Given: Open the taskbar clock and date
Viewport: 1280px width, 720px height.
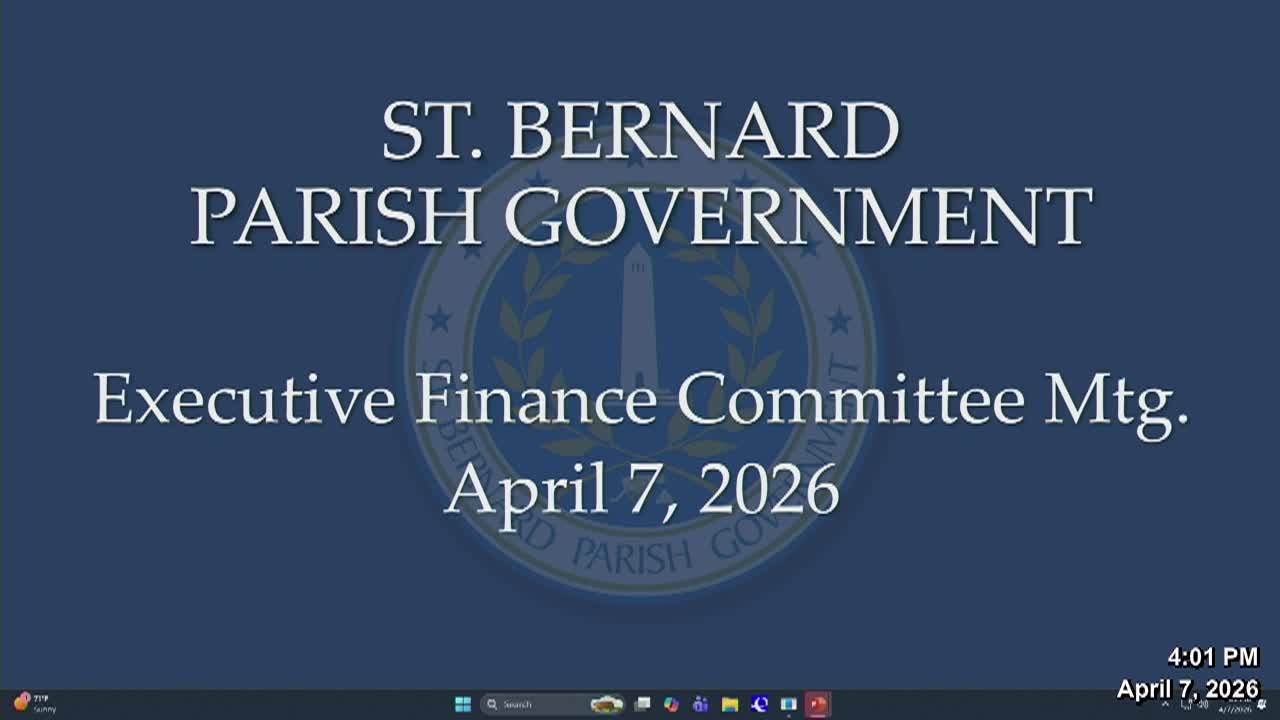Looking at the screenshot, I should pos(1236,705).
